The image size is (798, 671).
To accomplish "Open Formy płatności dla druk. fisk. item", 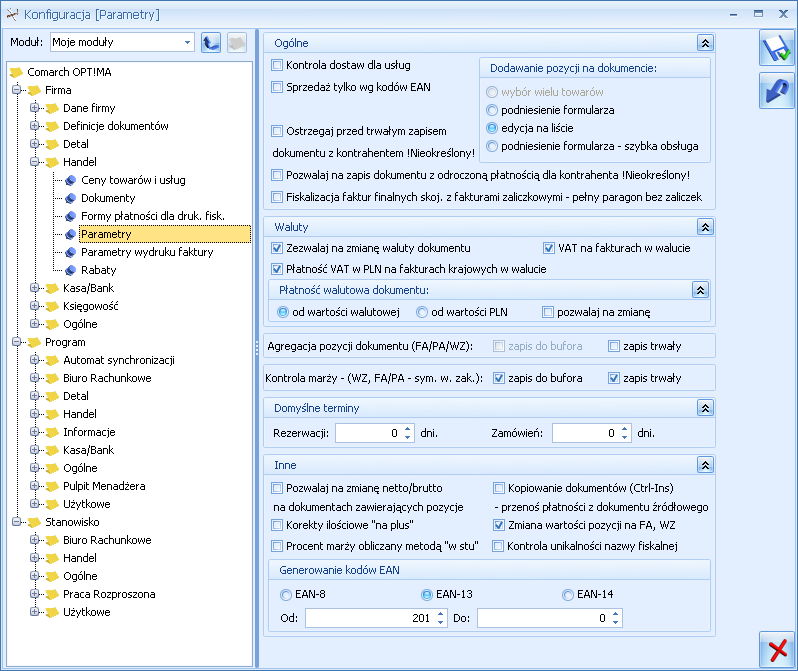I will pos(153,216).
